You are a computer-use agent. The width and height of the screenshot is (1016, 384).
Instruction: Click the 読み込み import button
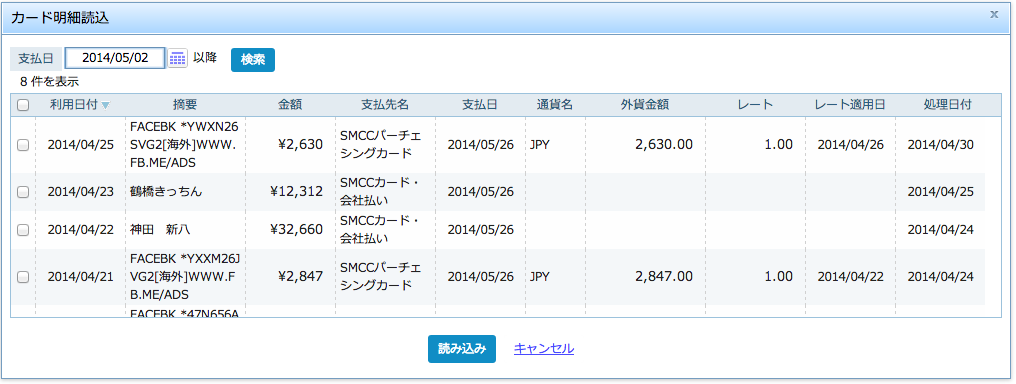tap(461, 349)
